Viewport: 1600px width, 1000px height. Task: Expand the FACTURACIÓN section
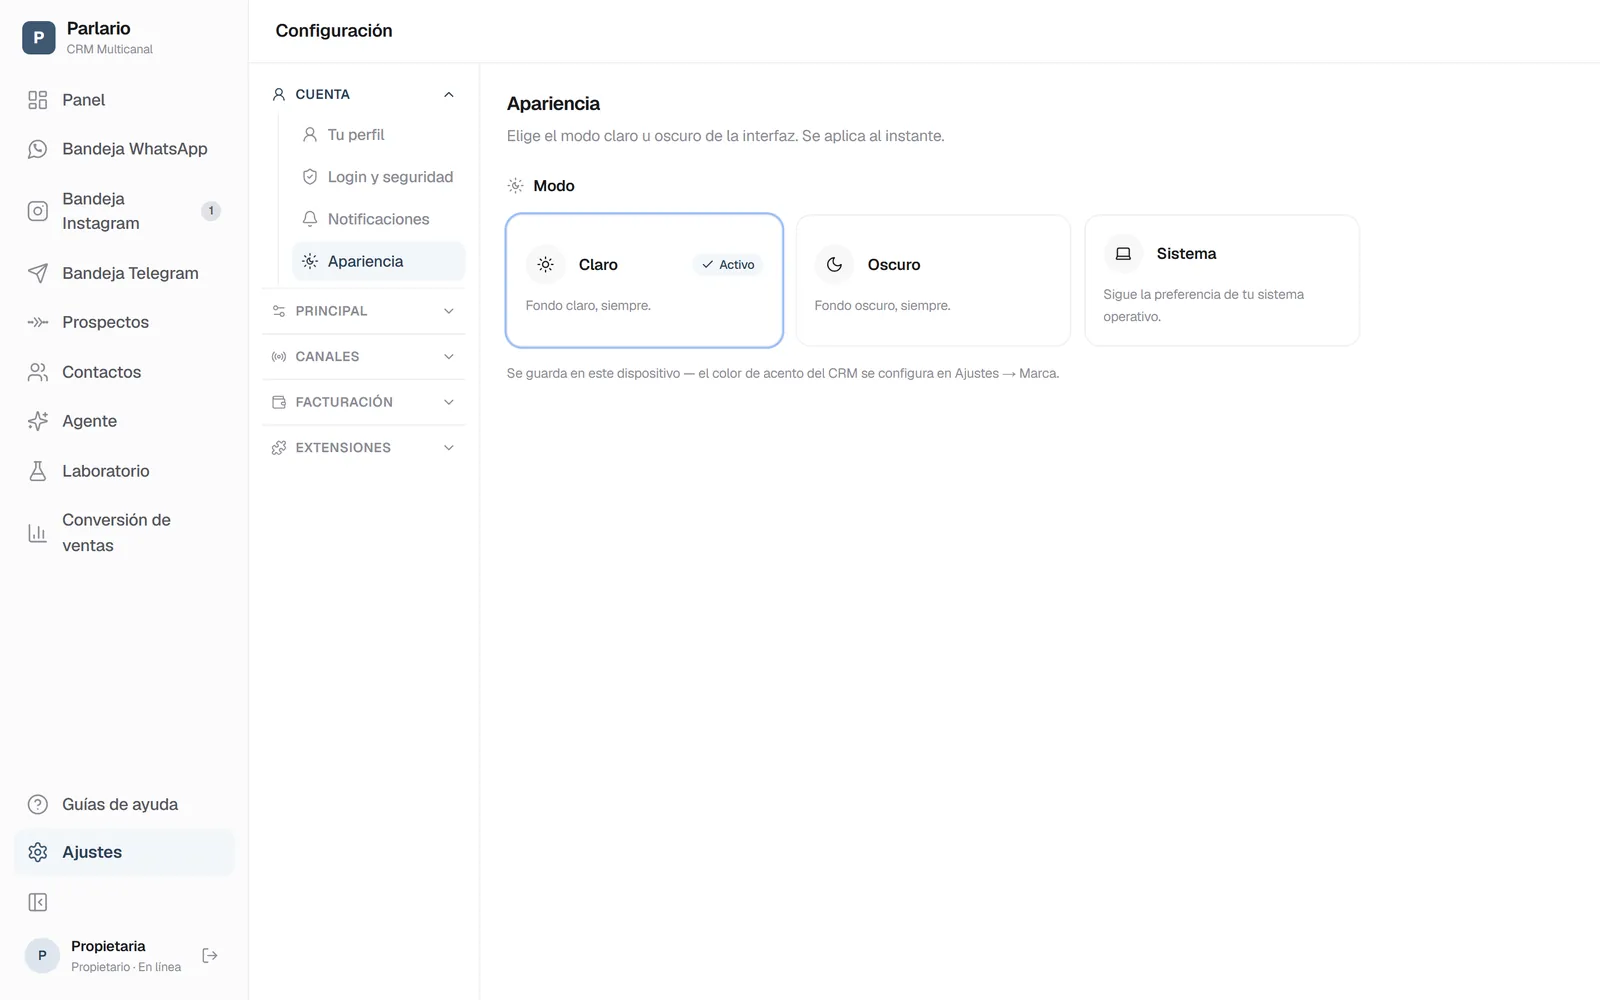pyautogui.click(x=364, y=402)
